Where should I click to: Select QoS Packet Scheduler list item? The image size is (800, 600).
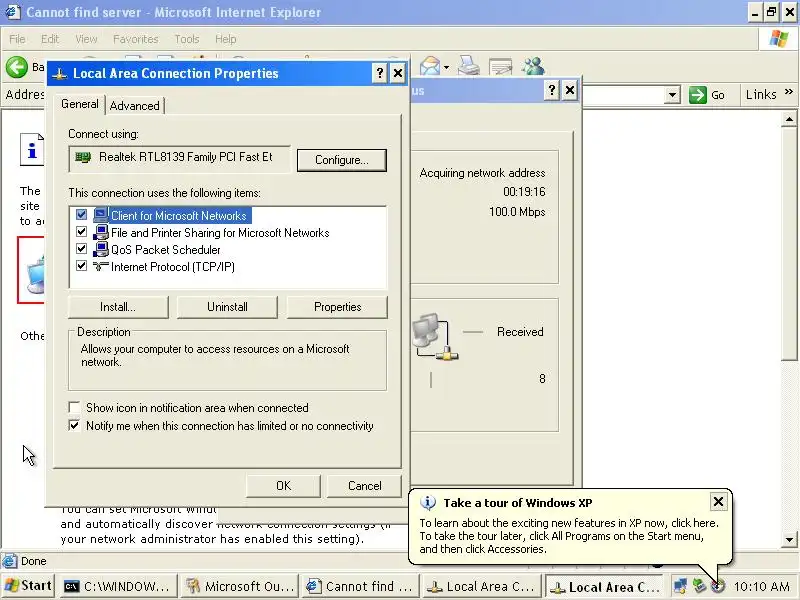click(x=166, y=249)
